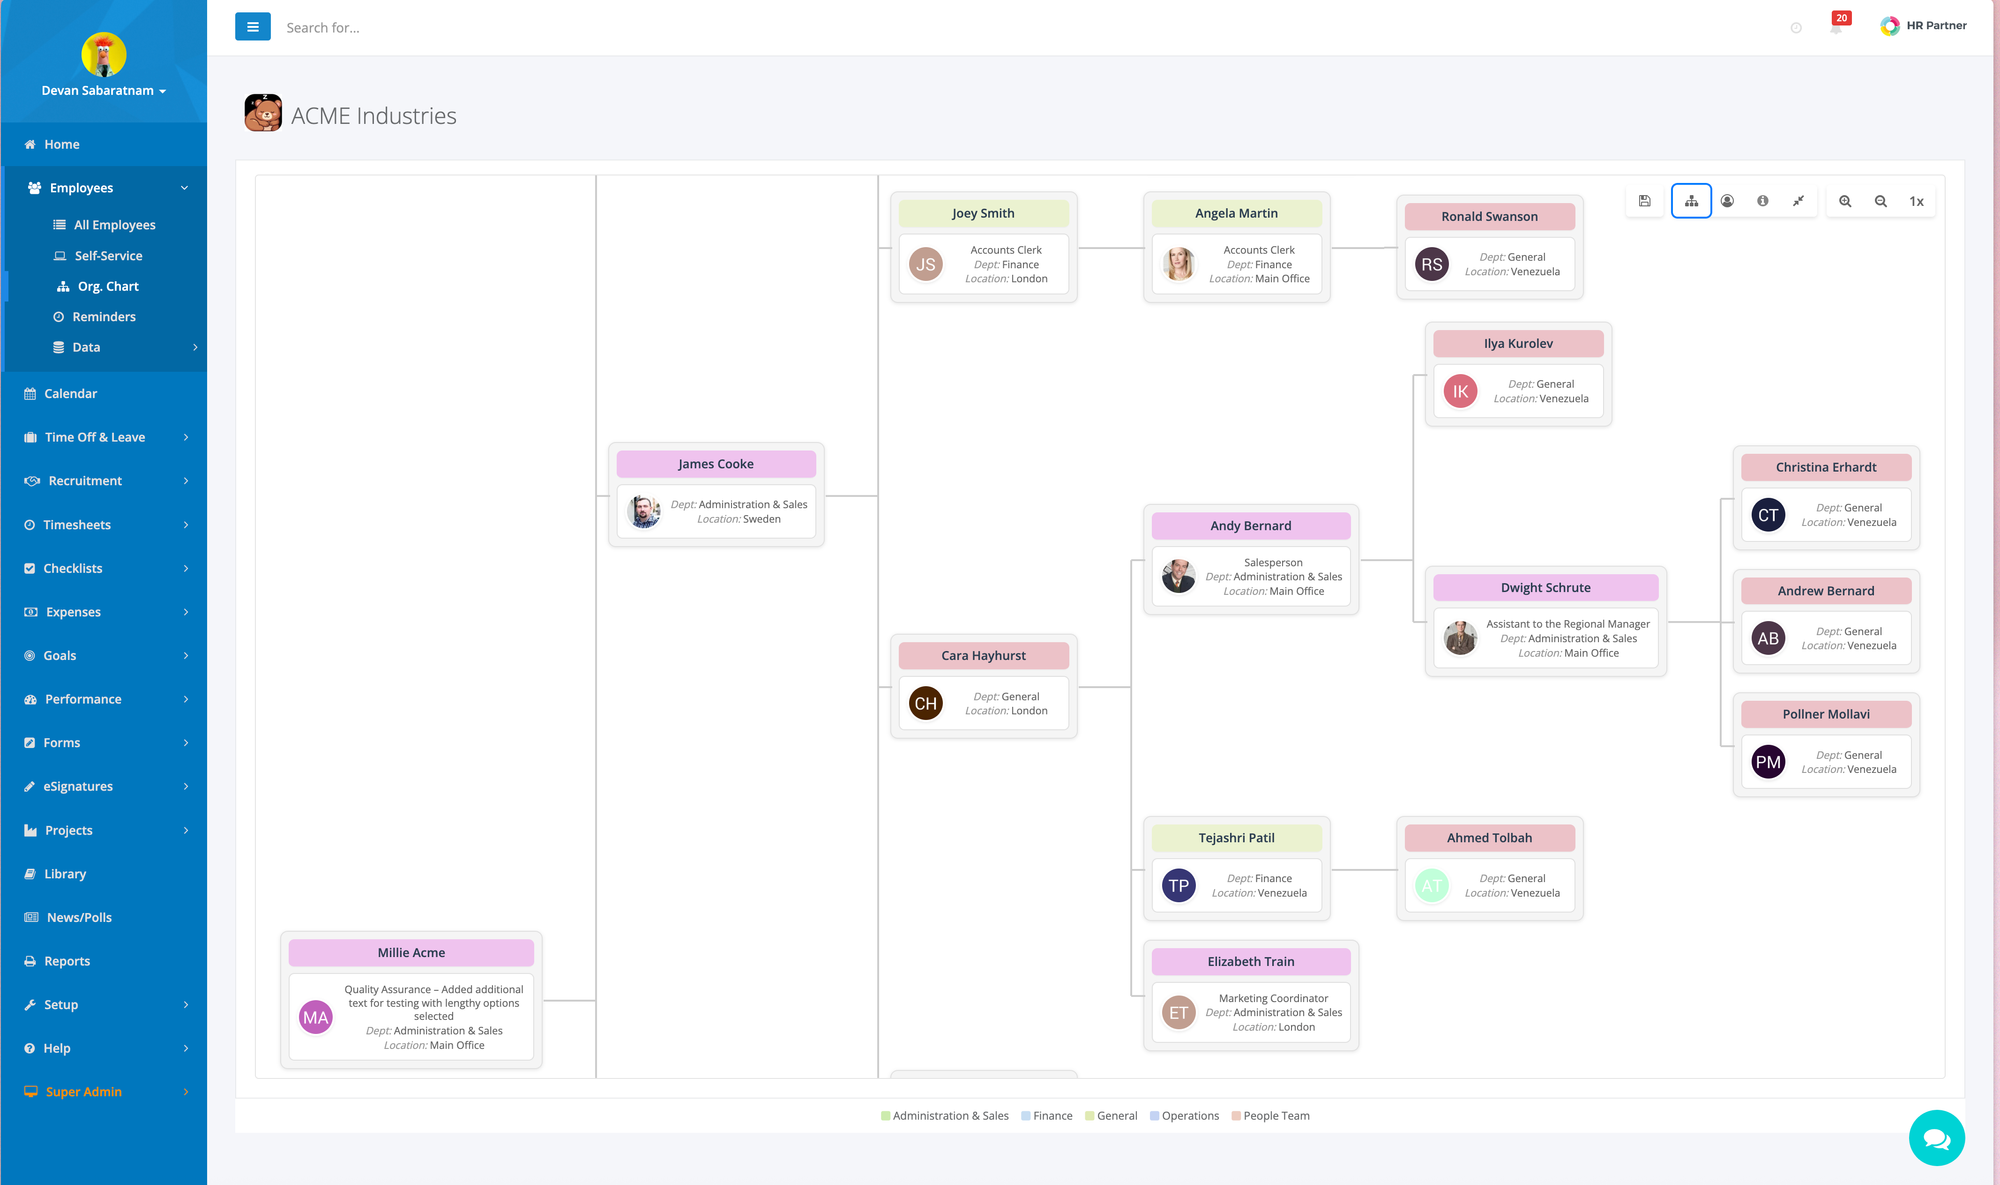Click the hamburger menu button
2000x1185 pixels.
[x=252, y=27]
